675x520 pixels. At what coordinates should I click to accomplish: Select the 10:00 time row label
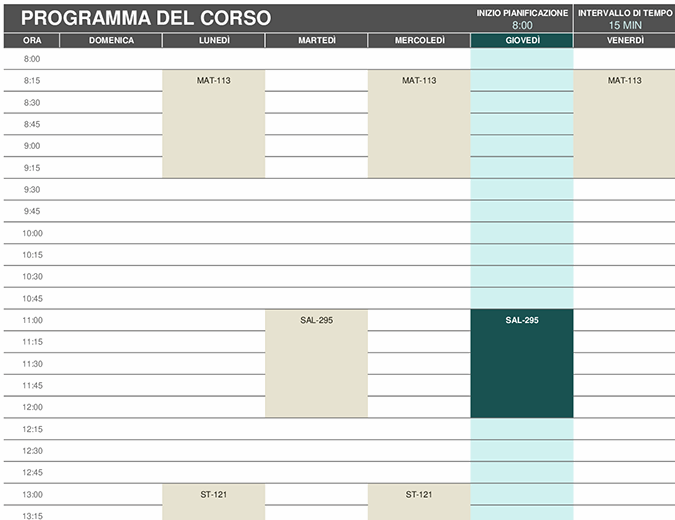(x=32, y=233)
